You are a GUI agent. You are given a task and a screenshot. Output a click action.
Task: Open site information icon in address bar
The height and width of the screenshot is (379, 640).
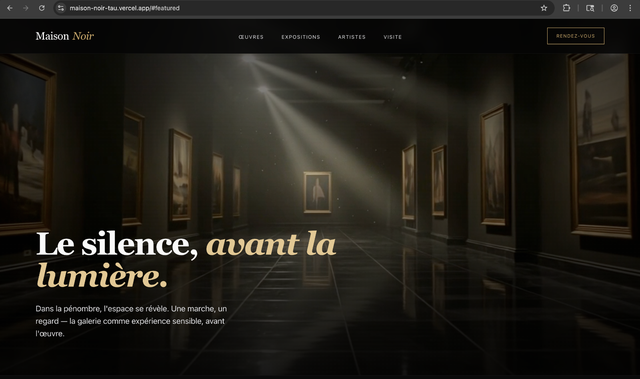click(61, 8)
